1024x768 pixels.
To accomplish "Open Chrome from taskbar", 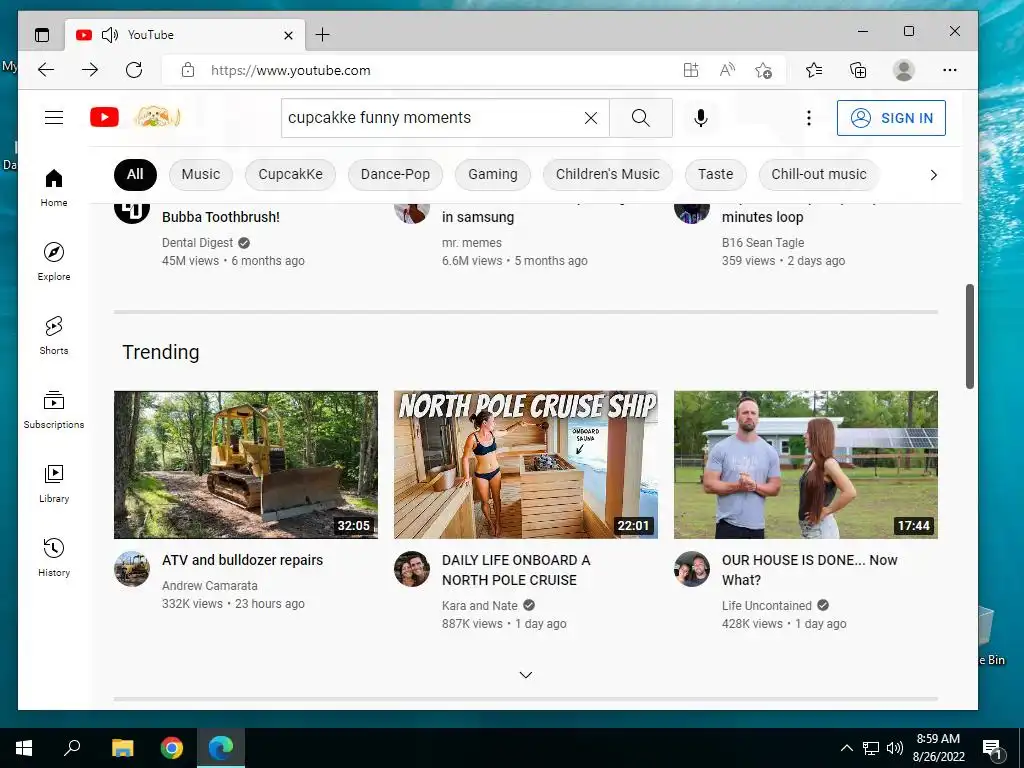I will [x=172, y=748].
